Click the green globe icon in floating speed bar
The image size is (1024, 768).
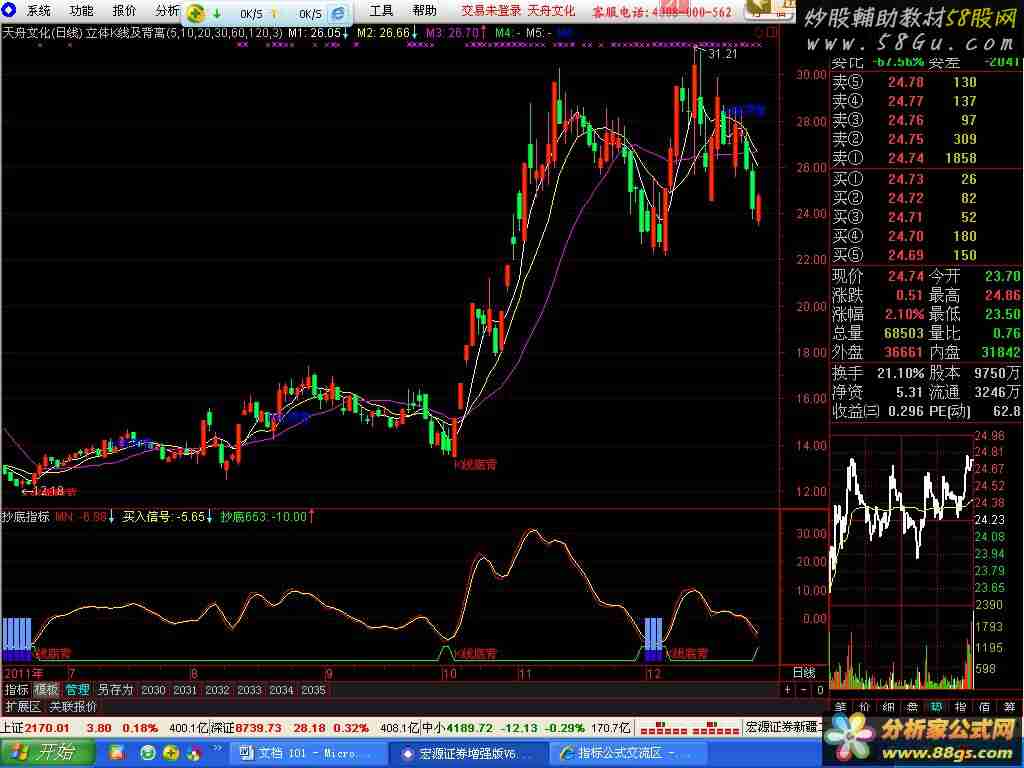(195, 12)
